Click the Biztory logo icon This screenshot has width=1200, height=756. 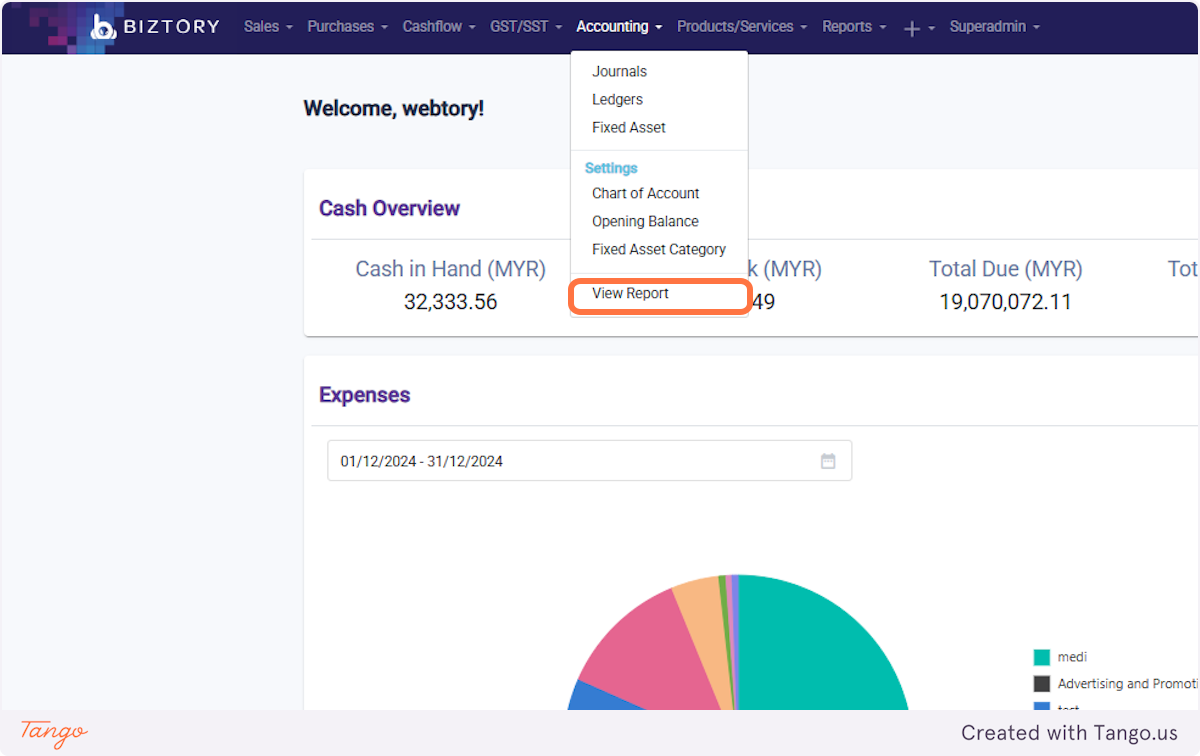pos(103,27)
